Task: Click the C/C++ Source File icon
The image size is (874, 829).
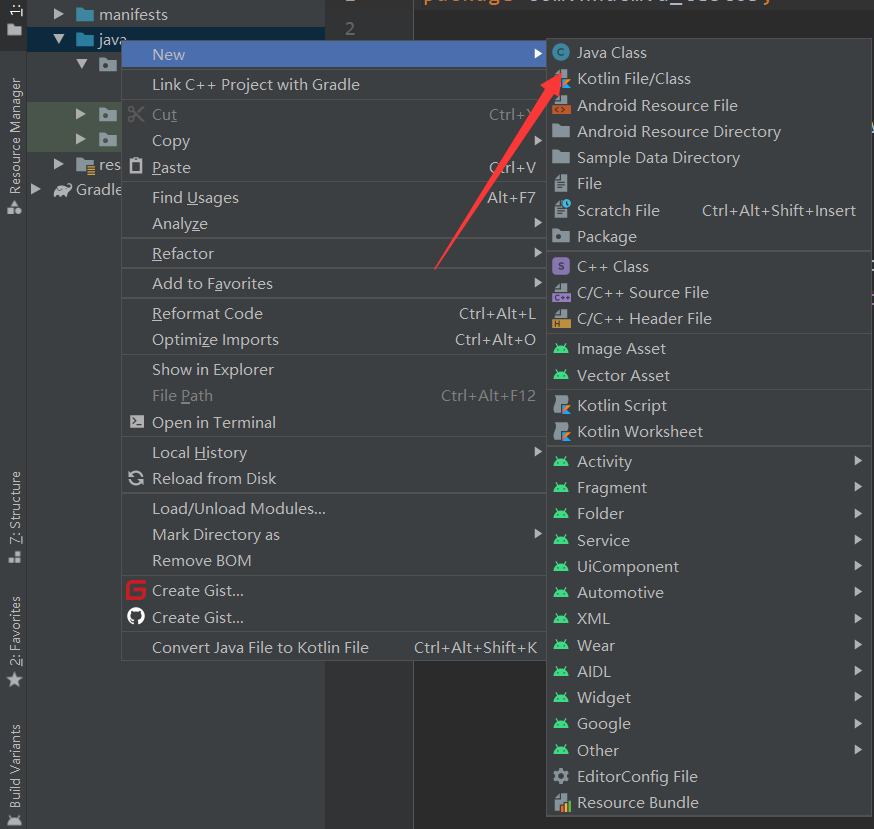Action: pos(561,292)
